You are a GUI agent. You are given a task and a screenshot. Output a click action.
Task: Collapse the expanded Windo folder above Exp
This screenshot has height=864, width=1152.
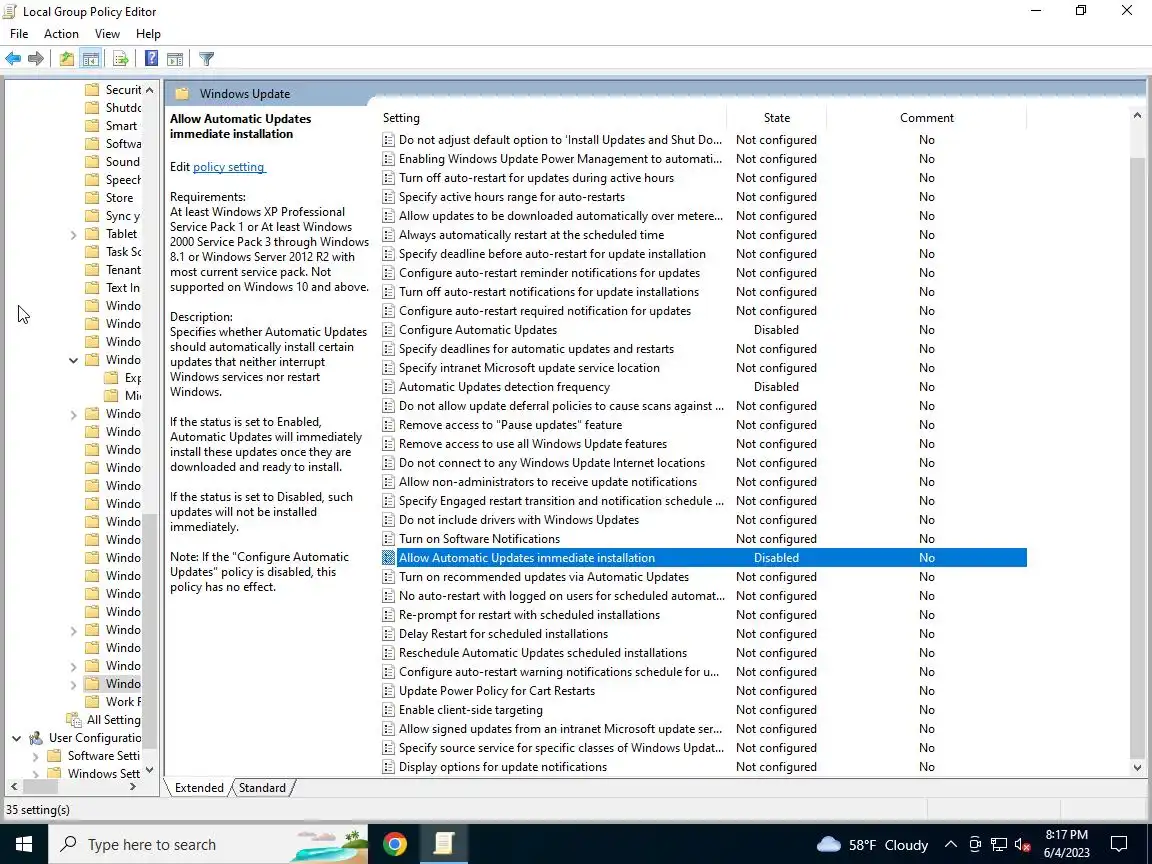pyautogui.click(x=73, y=360)
